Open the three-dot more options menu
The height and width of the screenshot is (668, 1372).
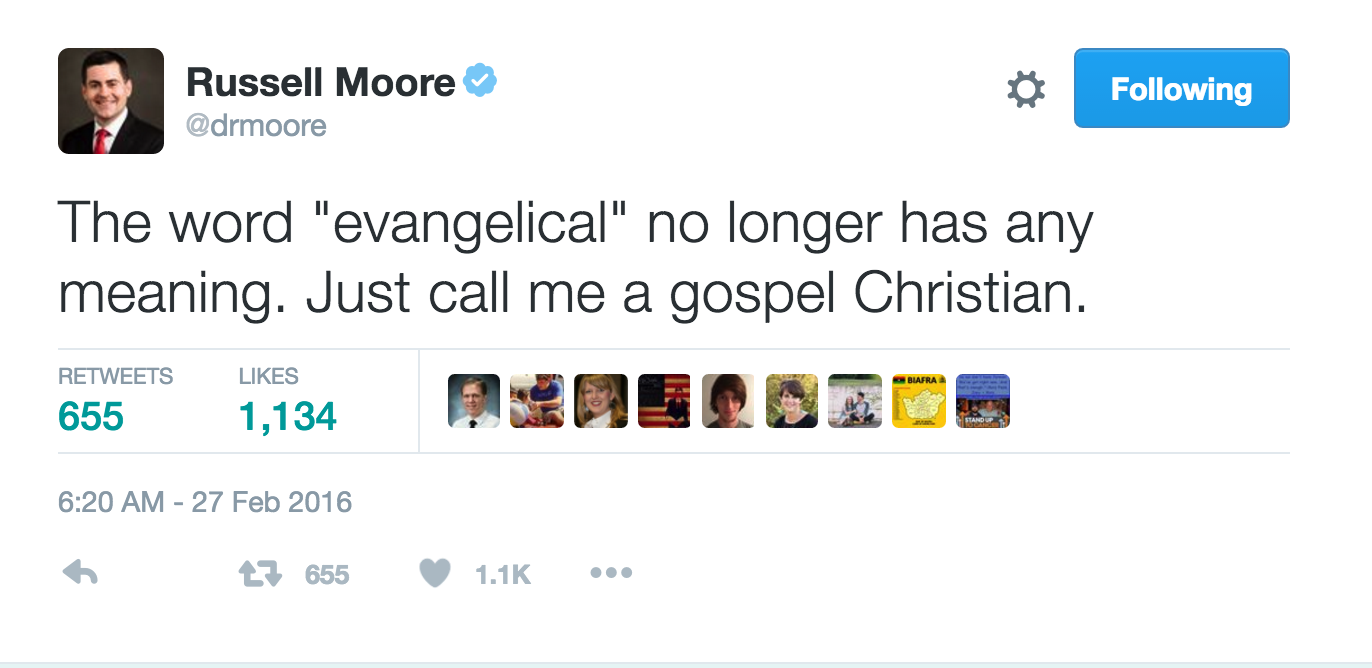point(611,573)
